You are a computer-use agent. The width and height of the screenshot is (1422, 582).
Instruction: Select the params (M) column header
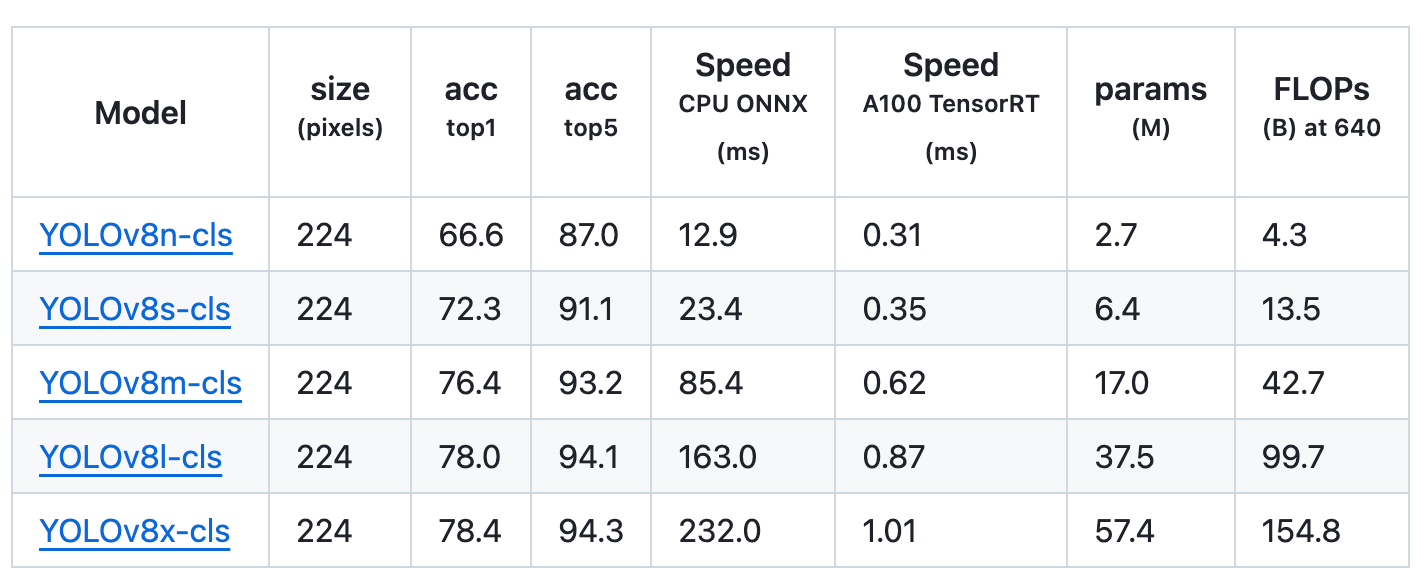tap(1150, 108)
